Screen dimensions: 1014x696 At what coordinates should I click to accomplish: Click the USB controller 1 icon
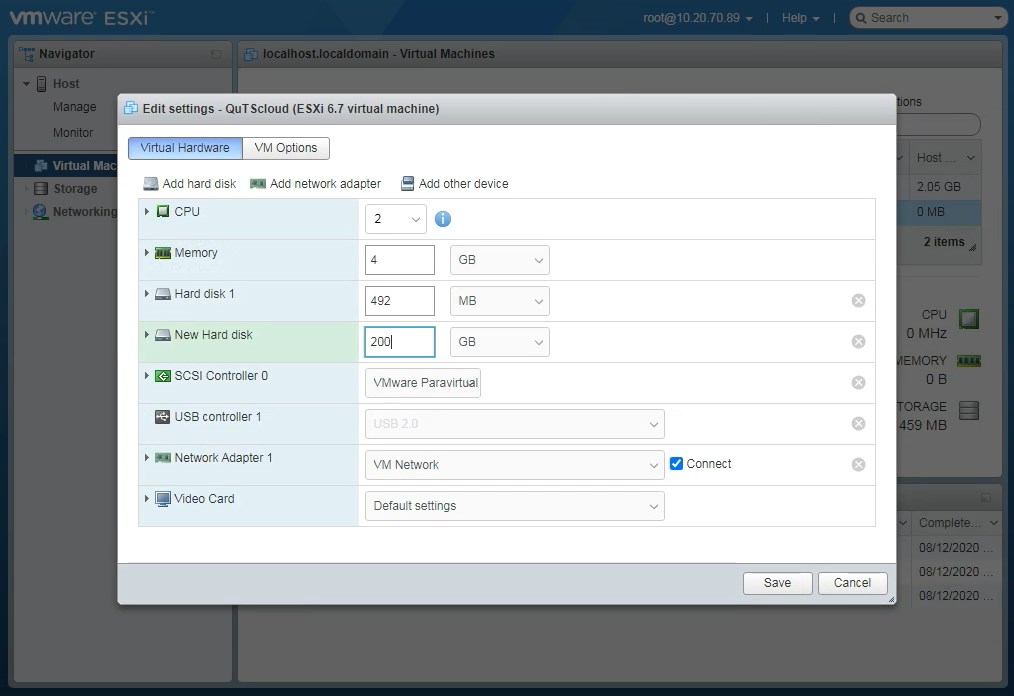point(162,417)
